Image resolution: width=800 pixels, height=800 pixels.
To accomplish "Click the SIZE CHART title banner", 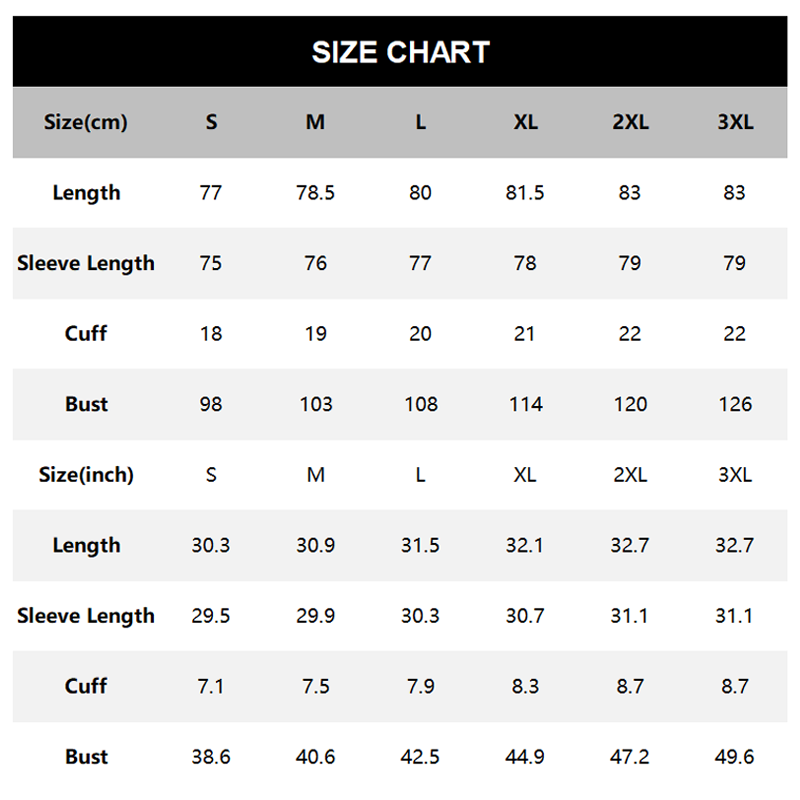I will coord(400,52).
